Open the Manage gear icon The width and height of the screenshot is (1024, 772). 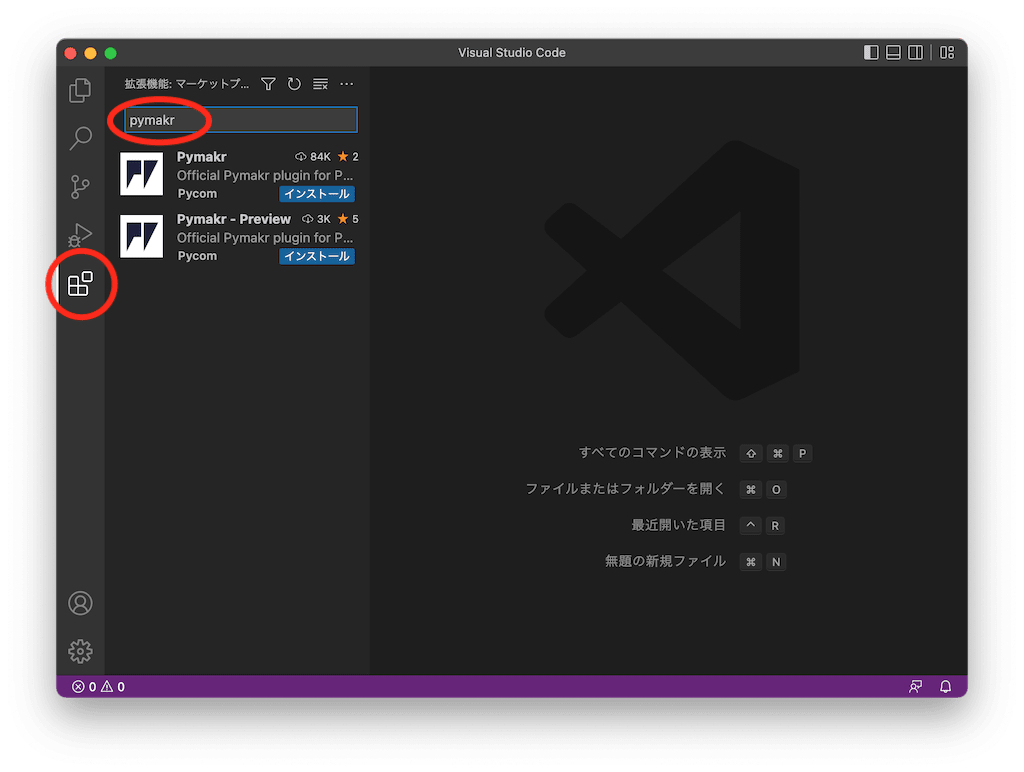tap(80, 651)
